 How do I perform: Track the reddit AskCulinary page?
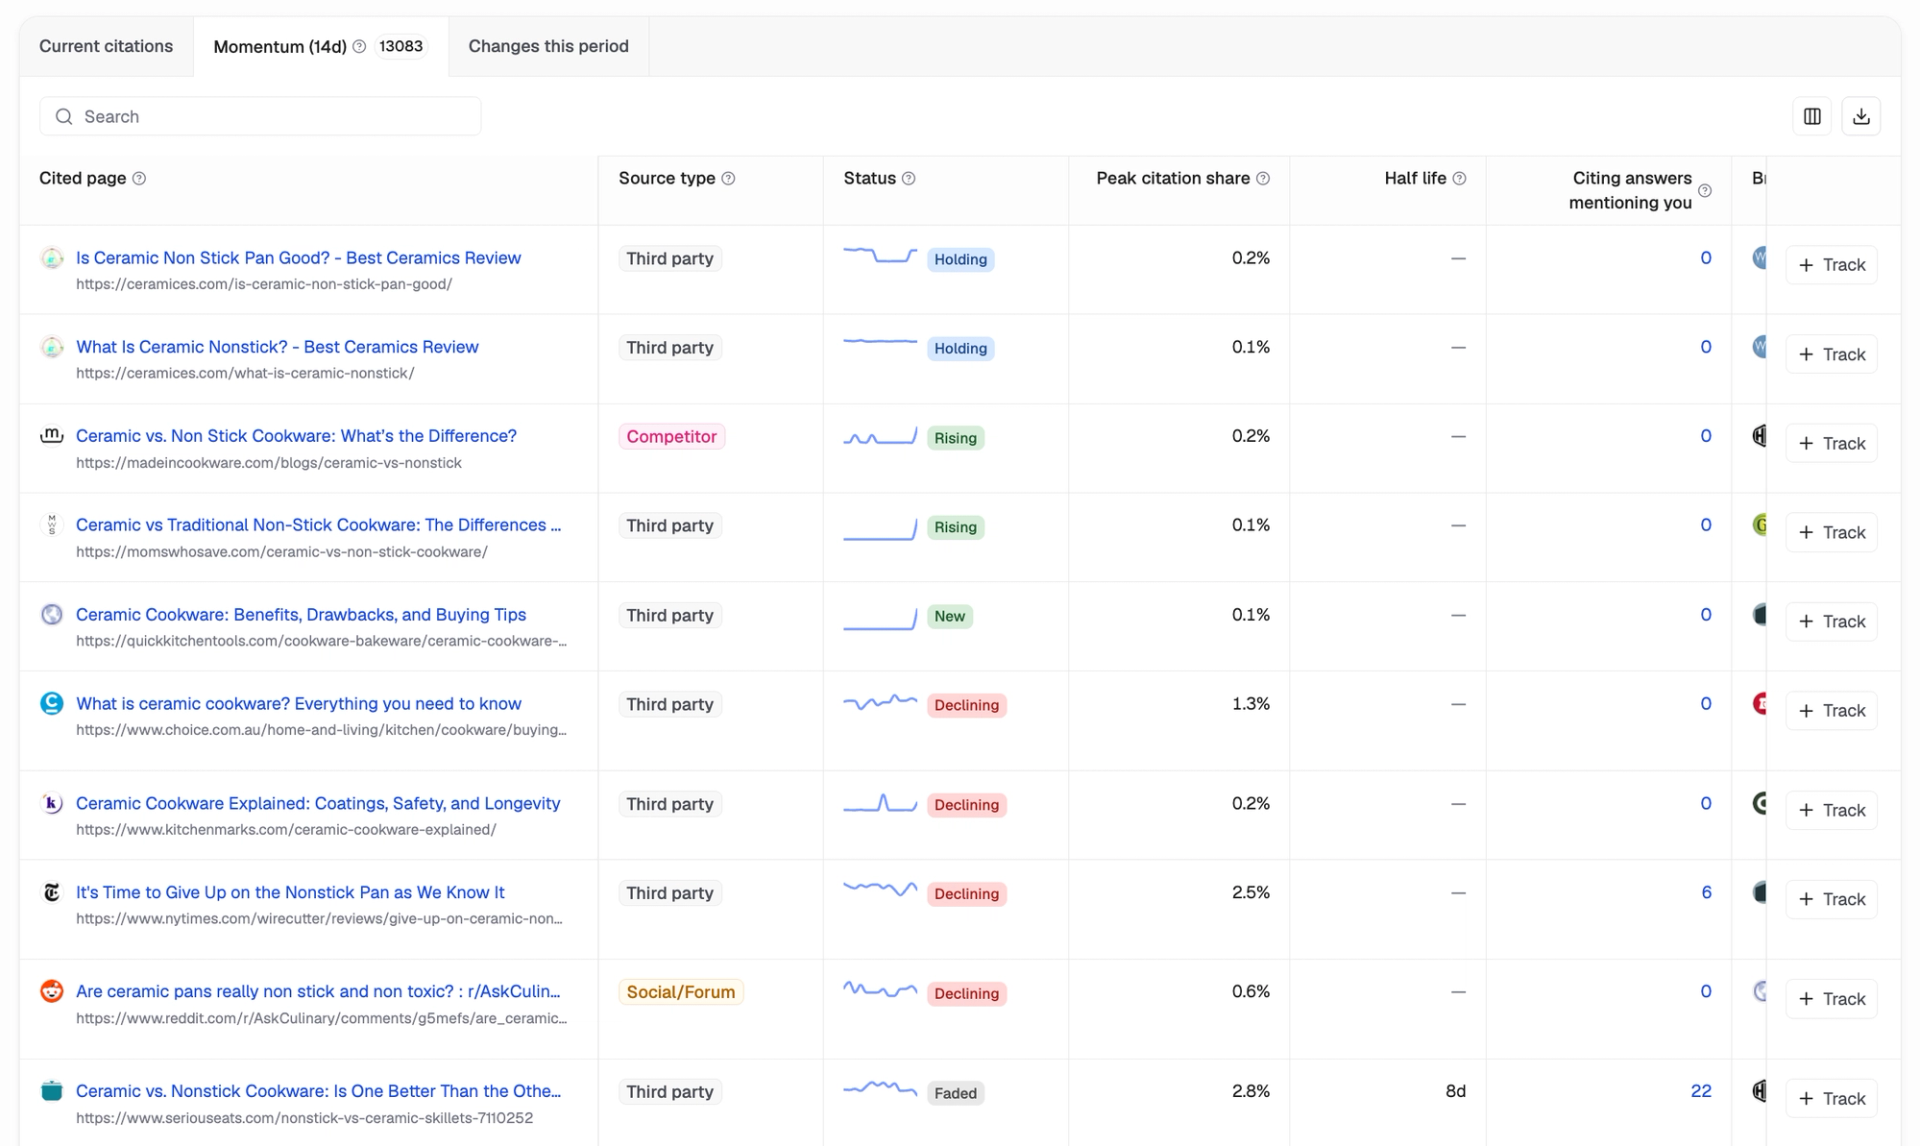click(1831, 999)
